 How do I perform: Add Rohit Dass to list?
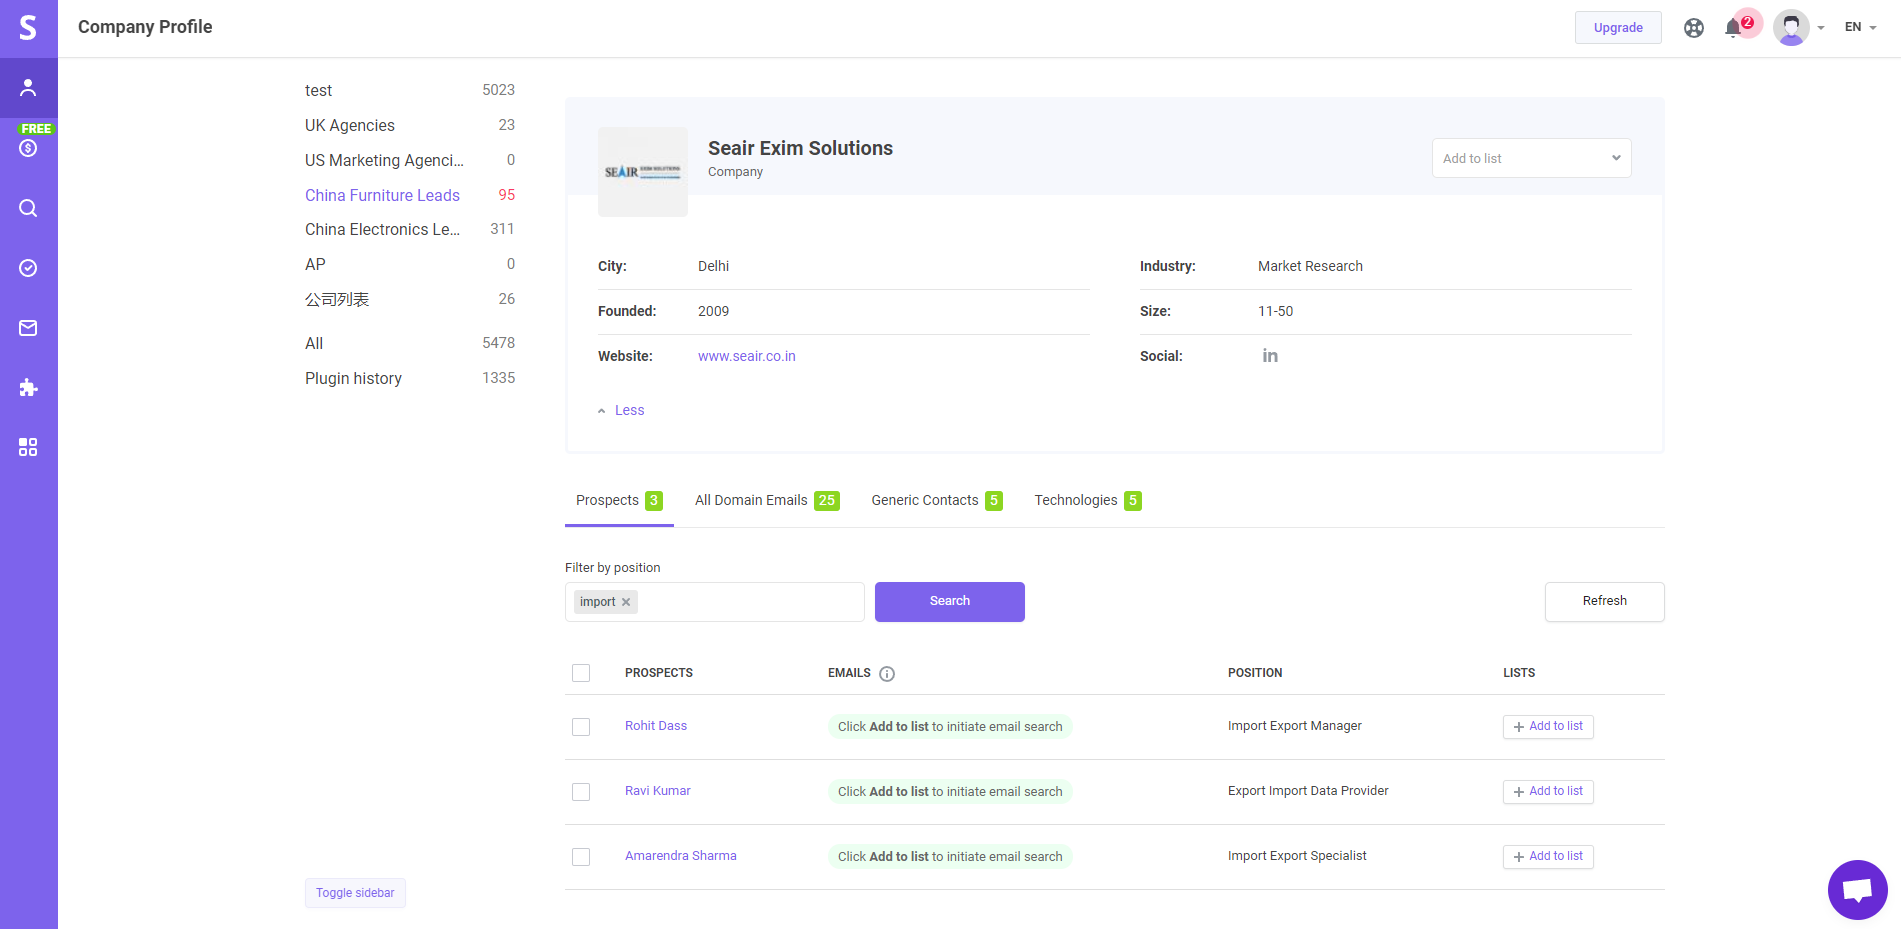(x=1548, y=727)
